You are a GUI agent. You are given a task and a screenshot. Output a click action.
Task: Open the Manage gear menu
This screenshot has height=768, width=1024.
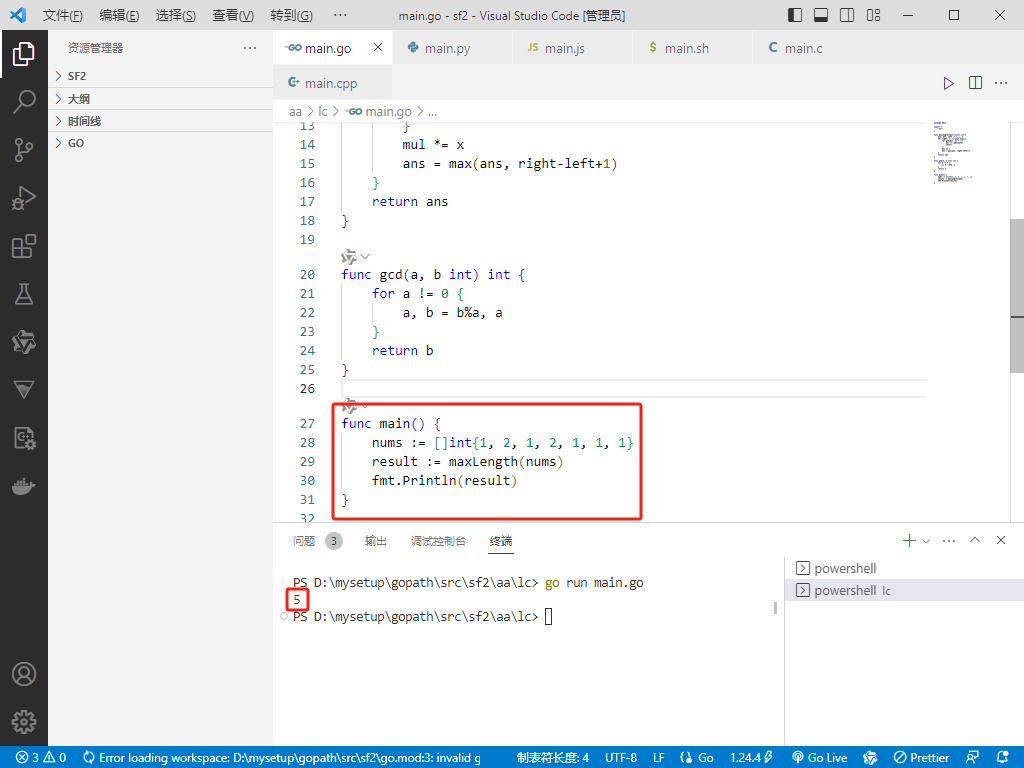[x=24, y=722]
